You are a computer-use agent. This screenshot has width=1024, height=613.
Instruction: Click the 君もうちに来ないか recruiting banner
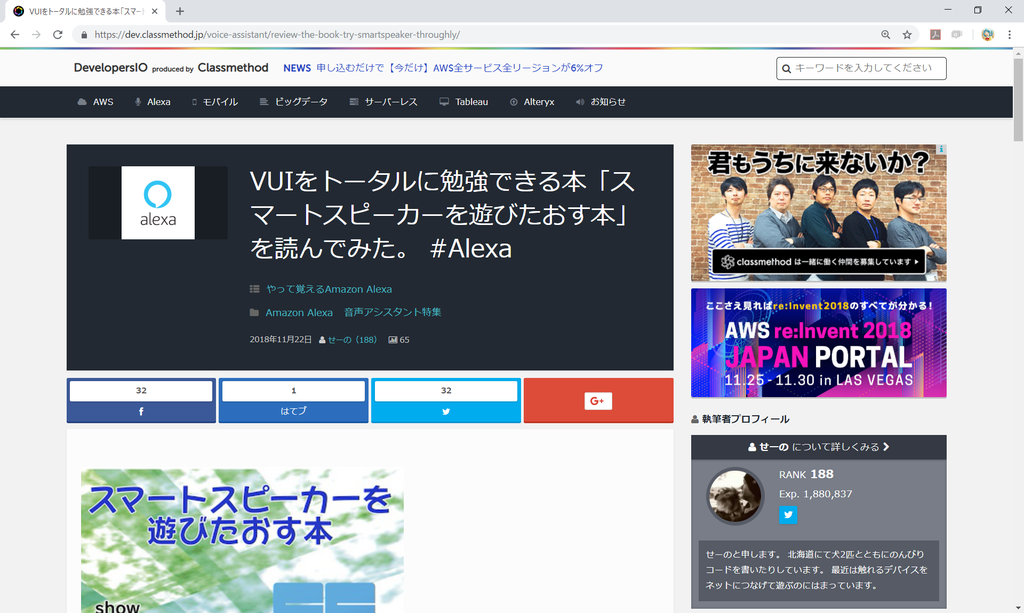click(x=818, y=213)
